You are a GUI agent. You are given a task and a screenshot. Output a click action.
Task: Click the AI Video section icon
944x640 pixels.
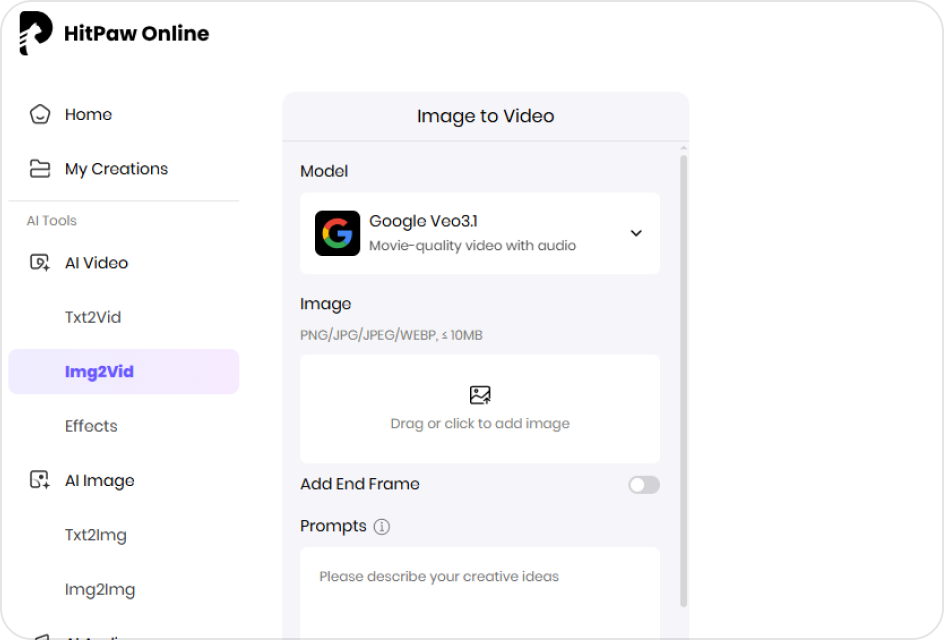(40, 263)
